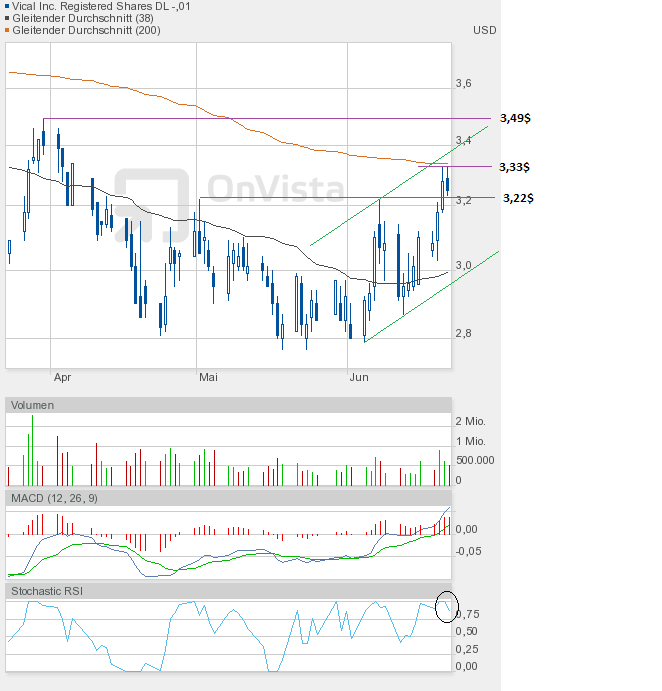Click the Volumen panel header

[33, 405]
